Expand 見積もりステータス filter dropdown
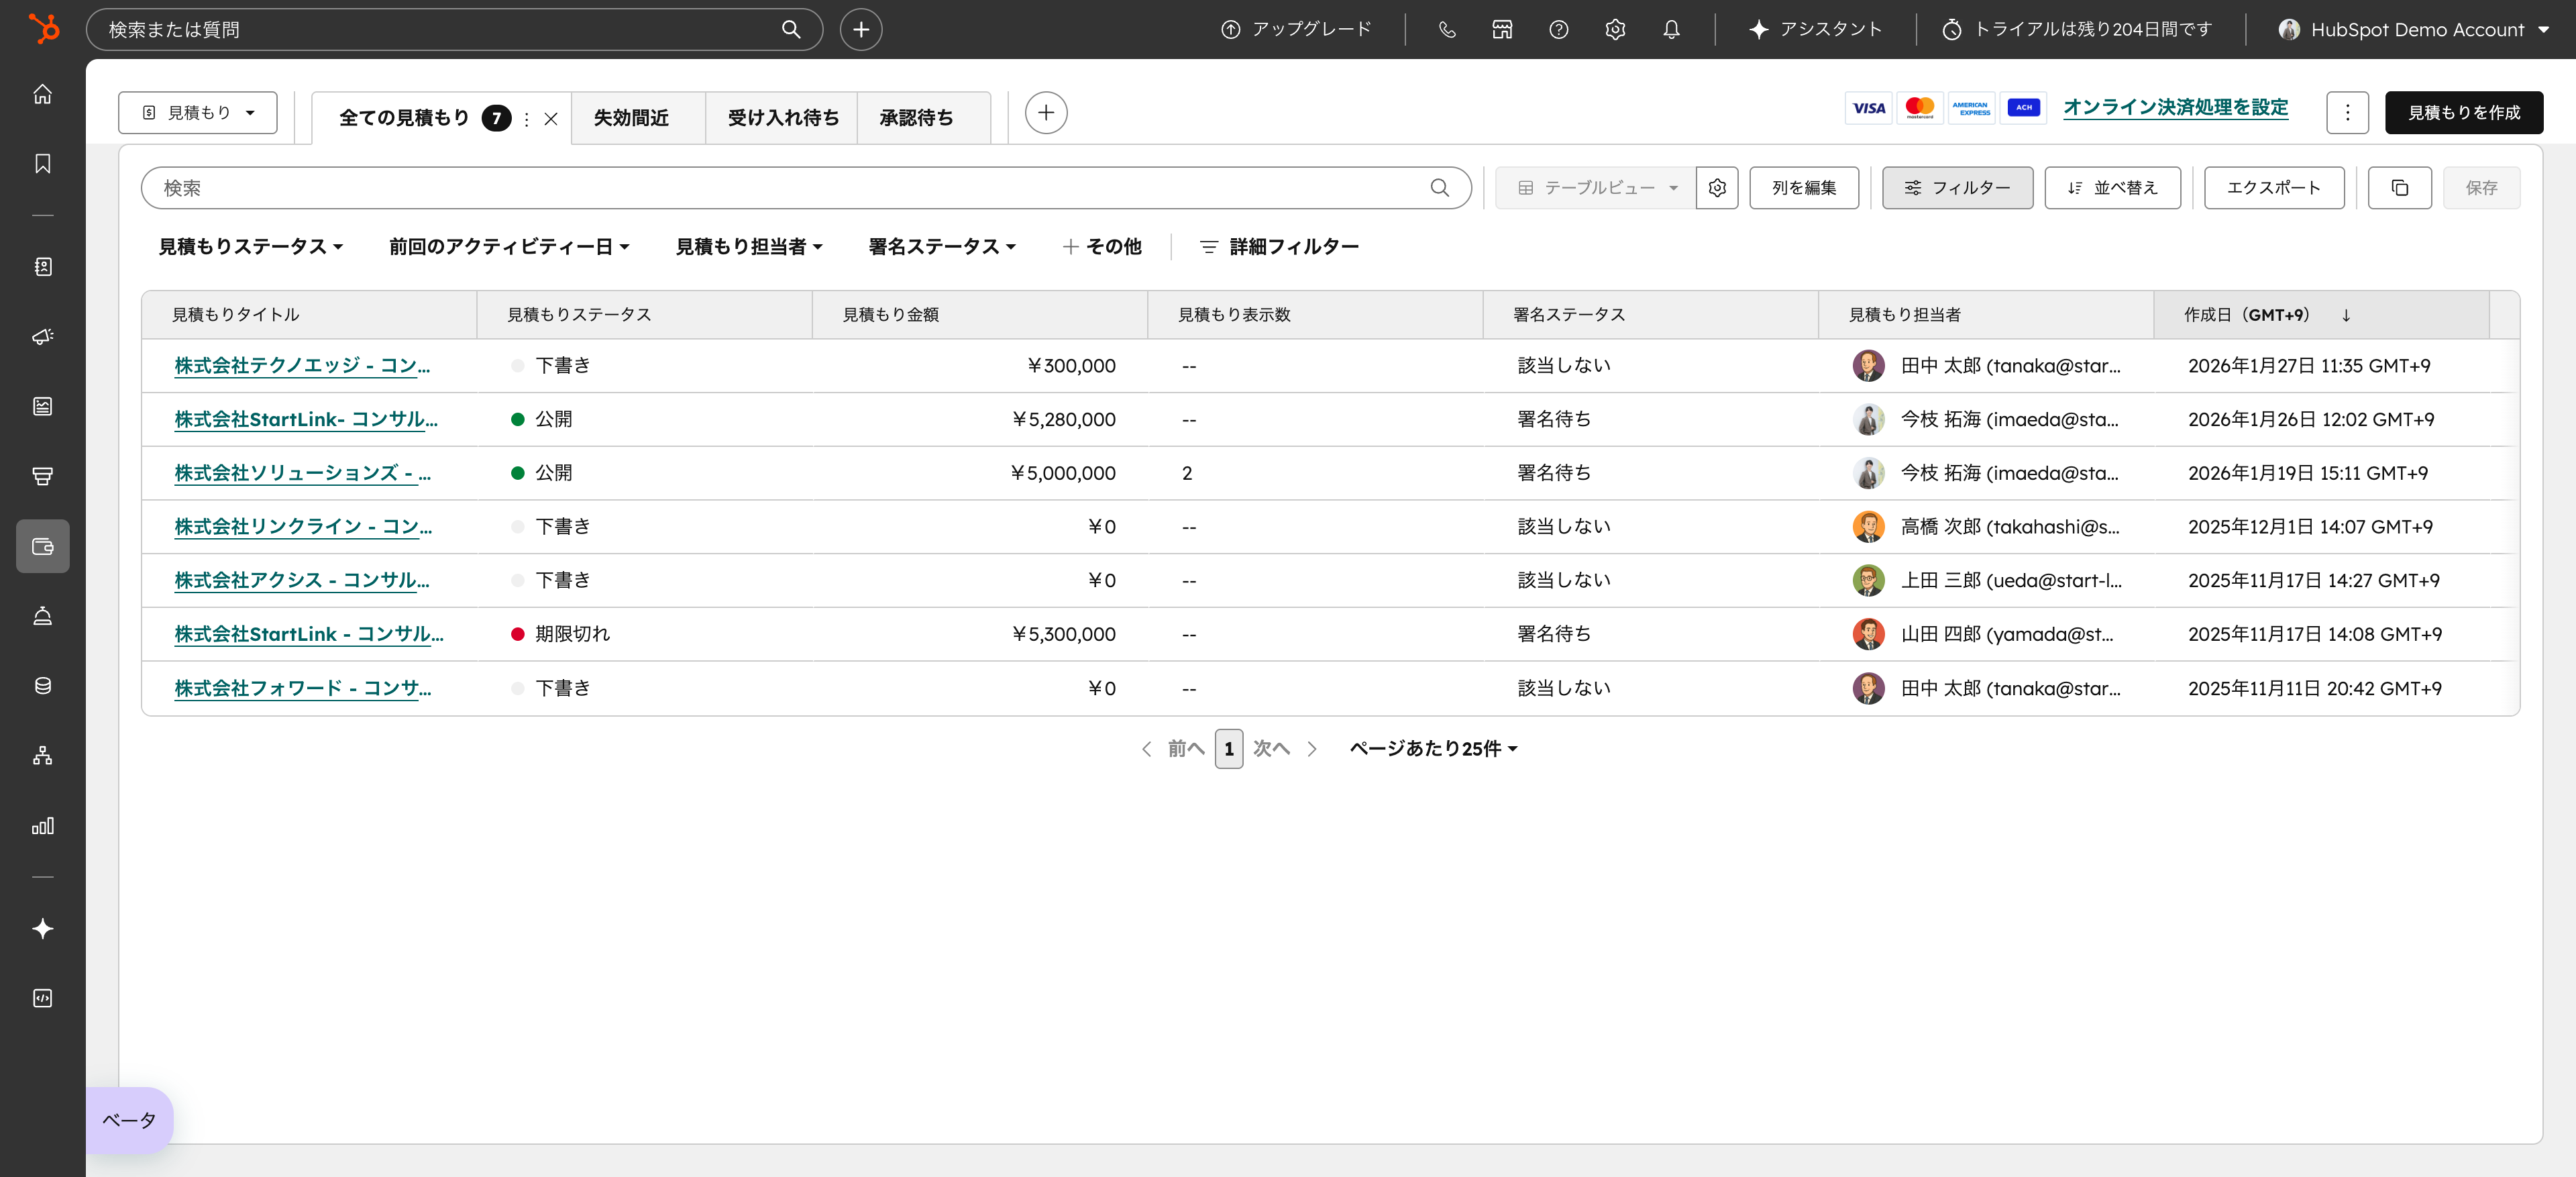Image resolution: width=2576 pixels, height=1177 pixels. click(x=250, y=247)
